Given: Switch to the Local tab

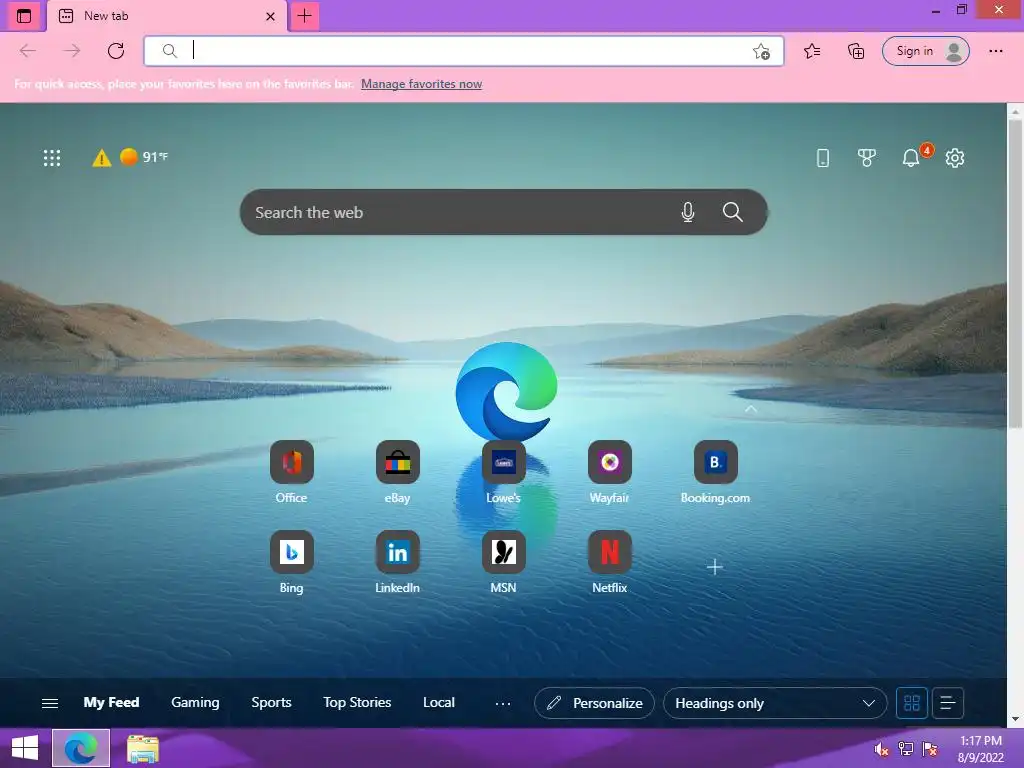Looking at the screenshot, I should (x=439, y=703).
